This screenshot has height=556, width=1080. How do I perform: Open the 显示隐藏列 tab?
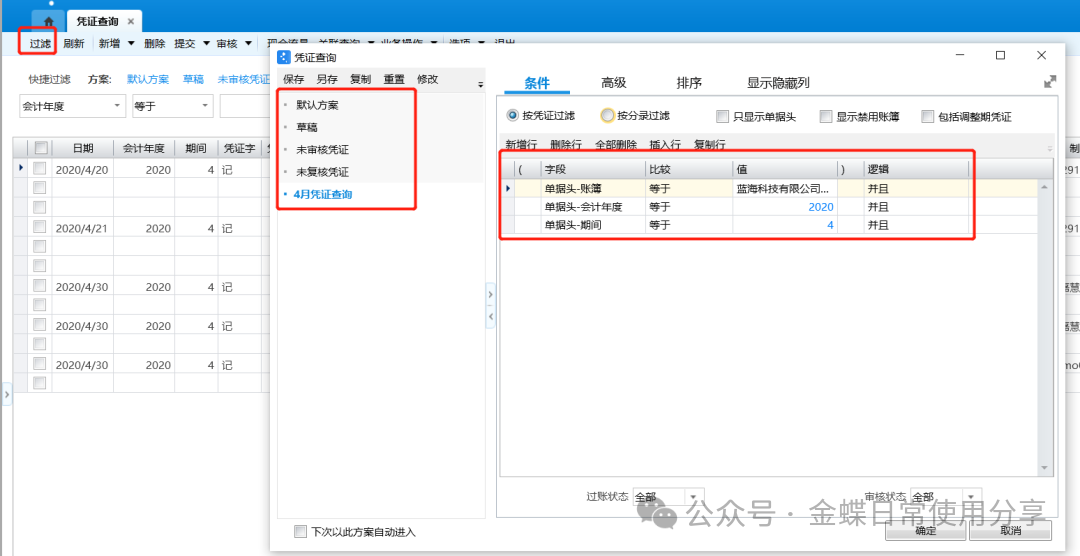778,83
